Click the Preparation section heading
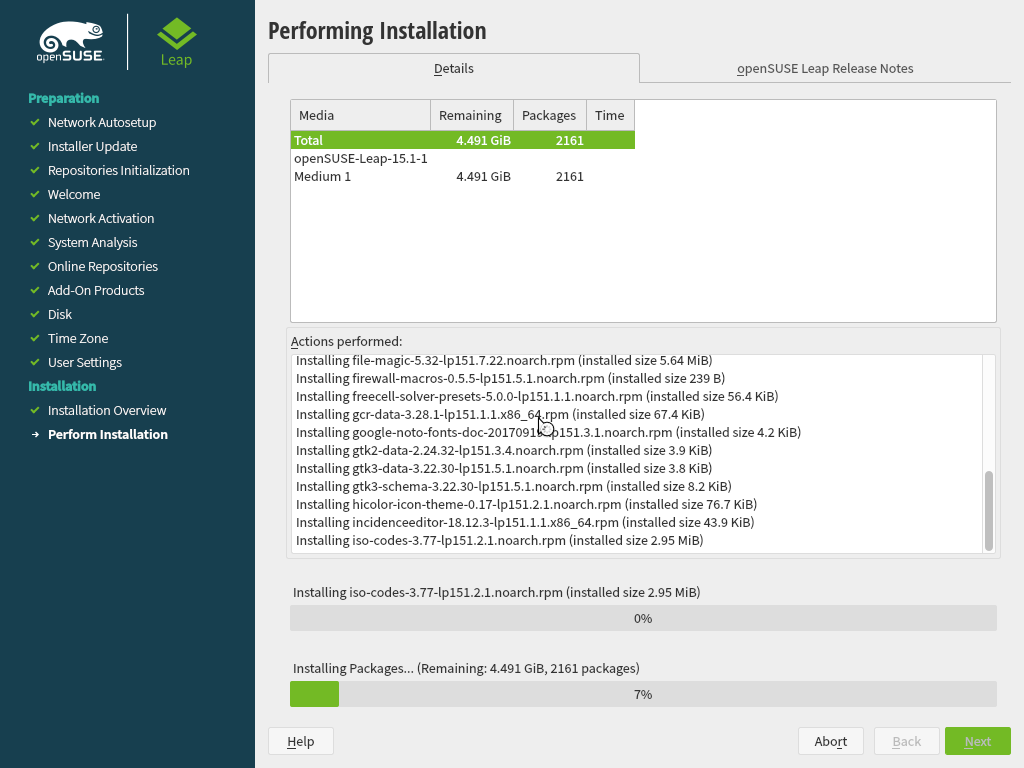Image resolution: width=1024 pixels, height=768 pixels. [x=63, y=99]
